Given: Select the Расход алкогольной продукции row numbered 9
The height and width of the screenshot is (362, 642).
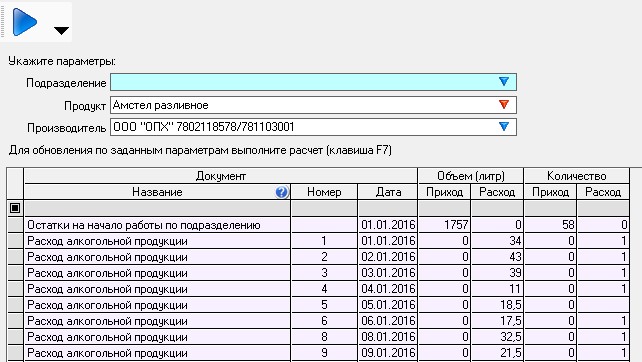Looking at the screenshot, I should click(x=319, y=353).
